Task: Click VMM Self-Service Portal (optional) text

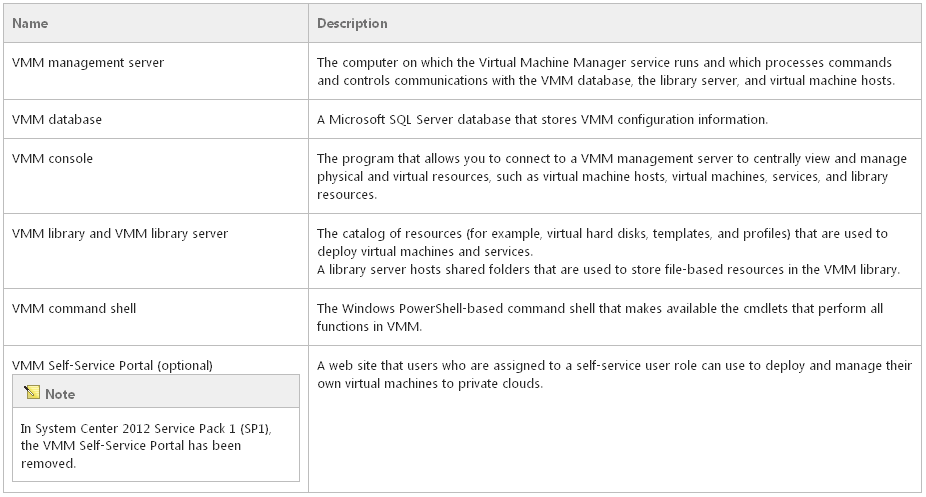Action: pyautogui.click(x=112, y=365)
